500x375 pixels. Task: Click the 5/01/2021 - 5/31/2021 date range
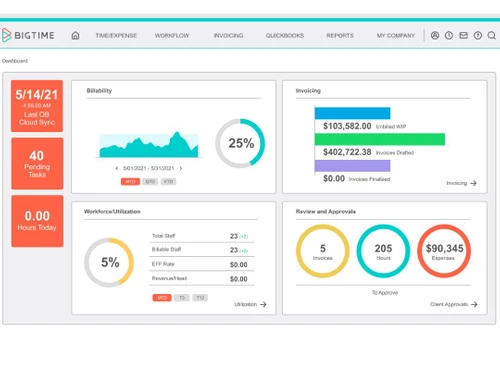pos(149,168)
